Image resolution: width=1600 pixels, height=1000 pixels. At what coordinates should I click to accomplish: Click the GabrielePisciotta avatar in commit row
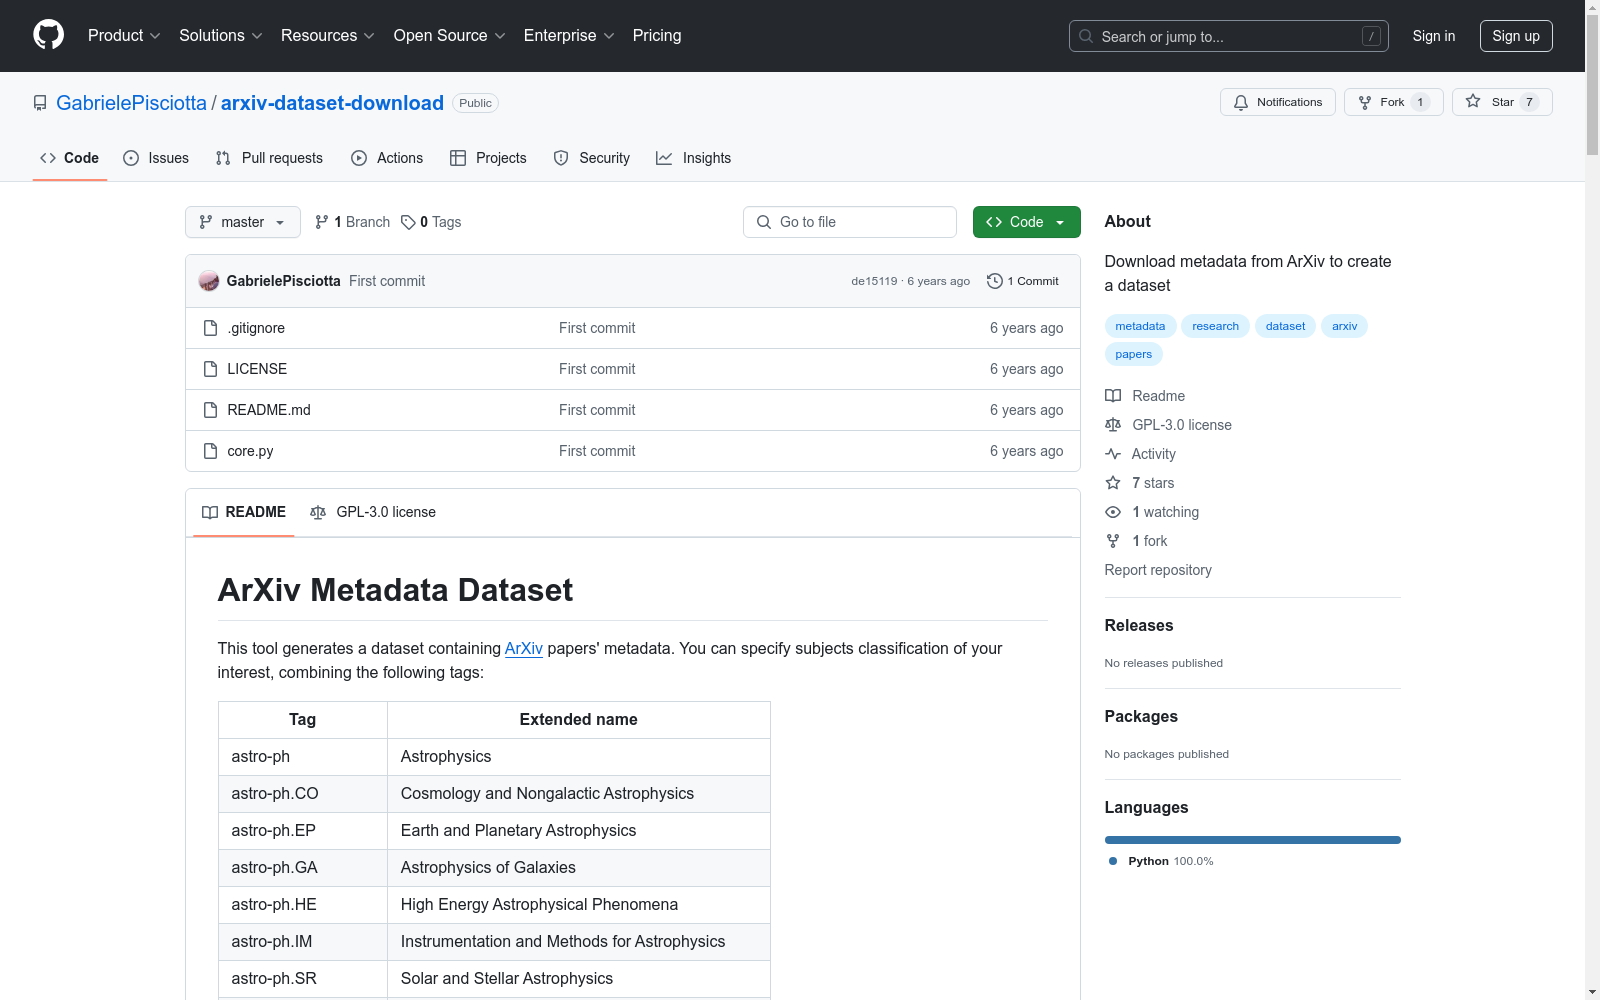click(x=209, y=281)
